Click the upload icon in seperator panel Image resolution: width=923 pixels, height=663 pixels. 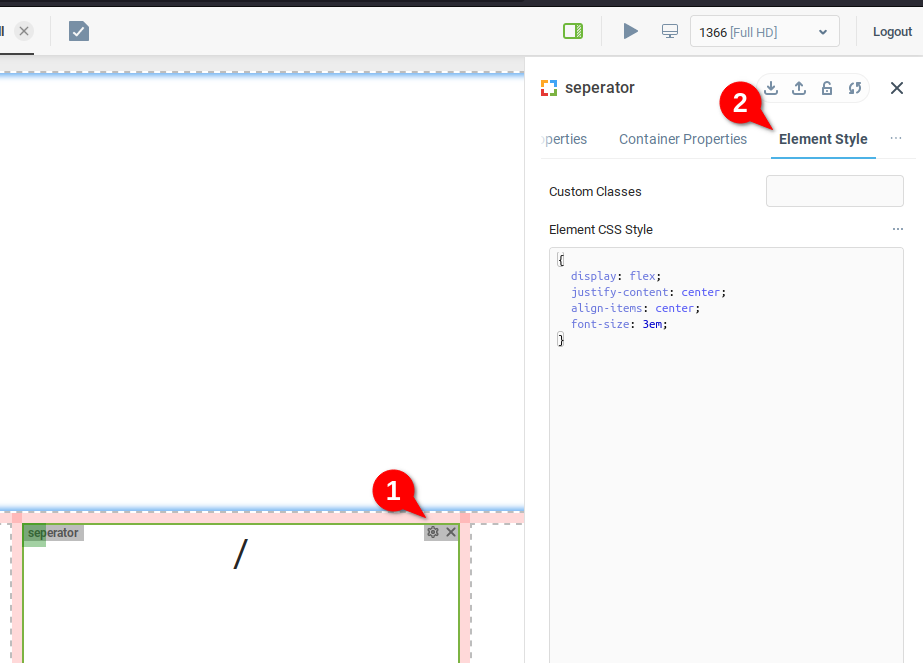[799, 88]
